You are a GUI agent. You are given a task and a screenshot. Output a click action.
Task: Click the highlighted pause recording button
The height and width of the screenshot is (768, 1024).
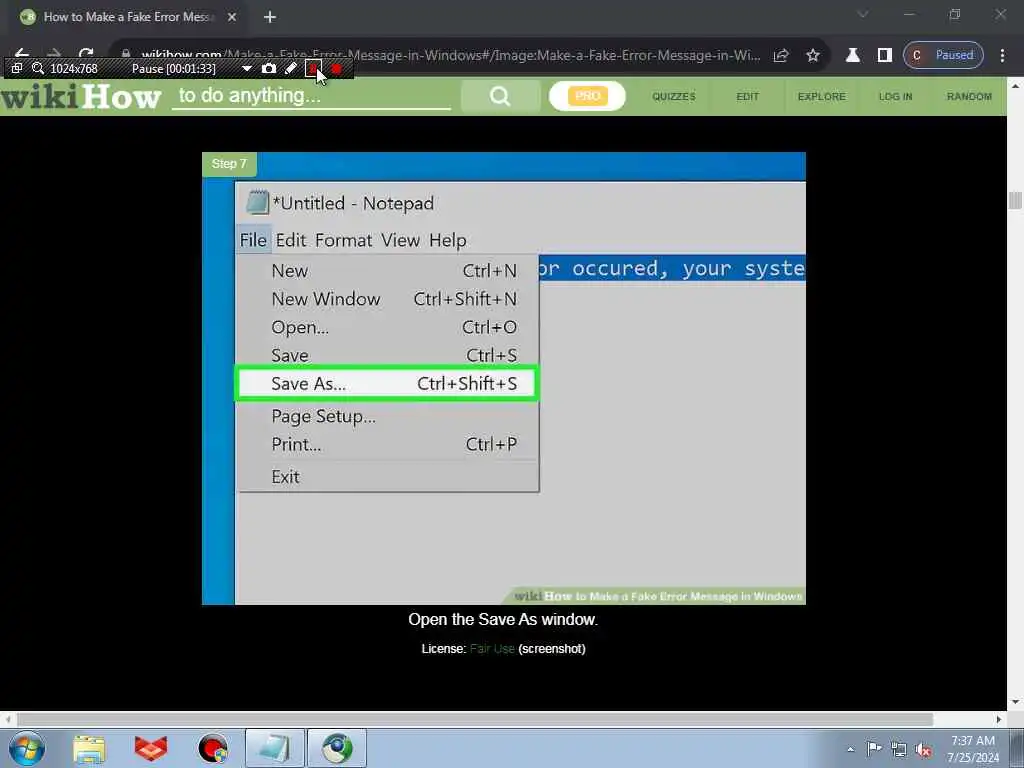pos(313,68)
